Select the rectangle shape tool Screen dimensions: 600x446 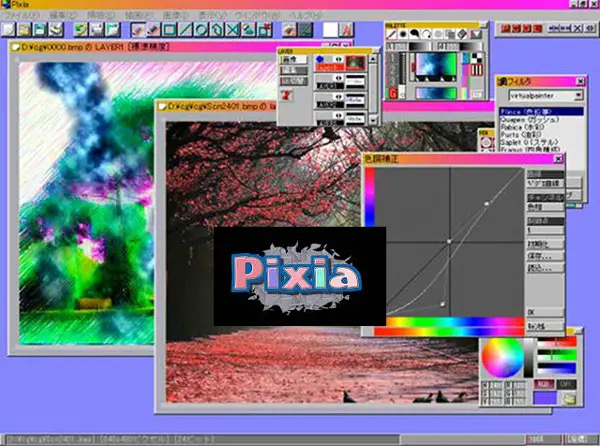coord(170,29)
